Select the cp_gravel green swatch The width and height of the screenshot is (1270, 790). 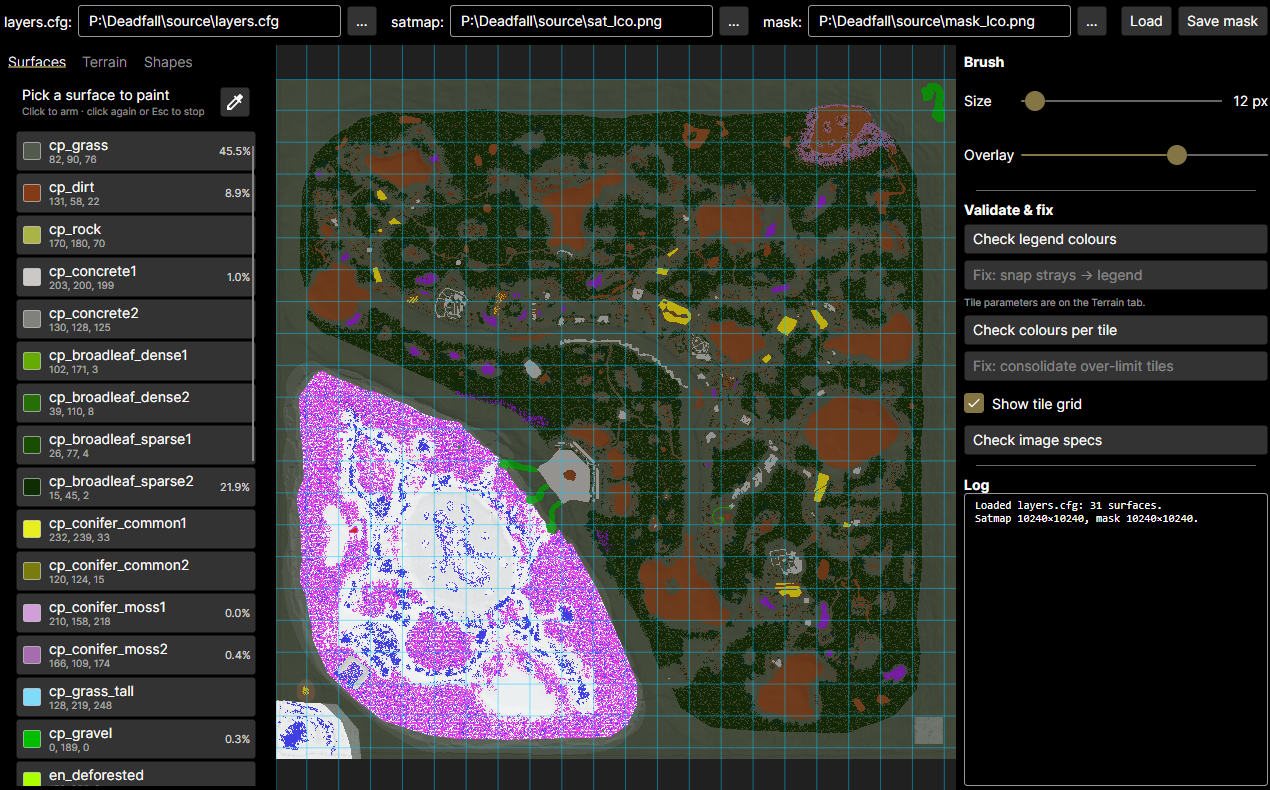click(x=32, y=739)
